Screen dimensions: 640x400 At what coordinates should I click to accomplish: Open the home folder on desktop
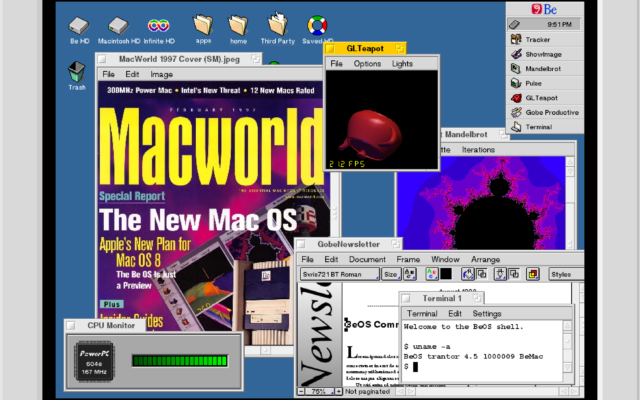click(238, 25)
